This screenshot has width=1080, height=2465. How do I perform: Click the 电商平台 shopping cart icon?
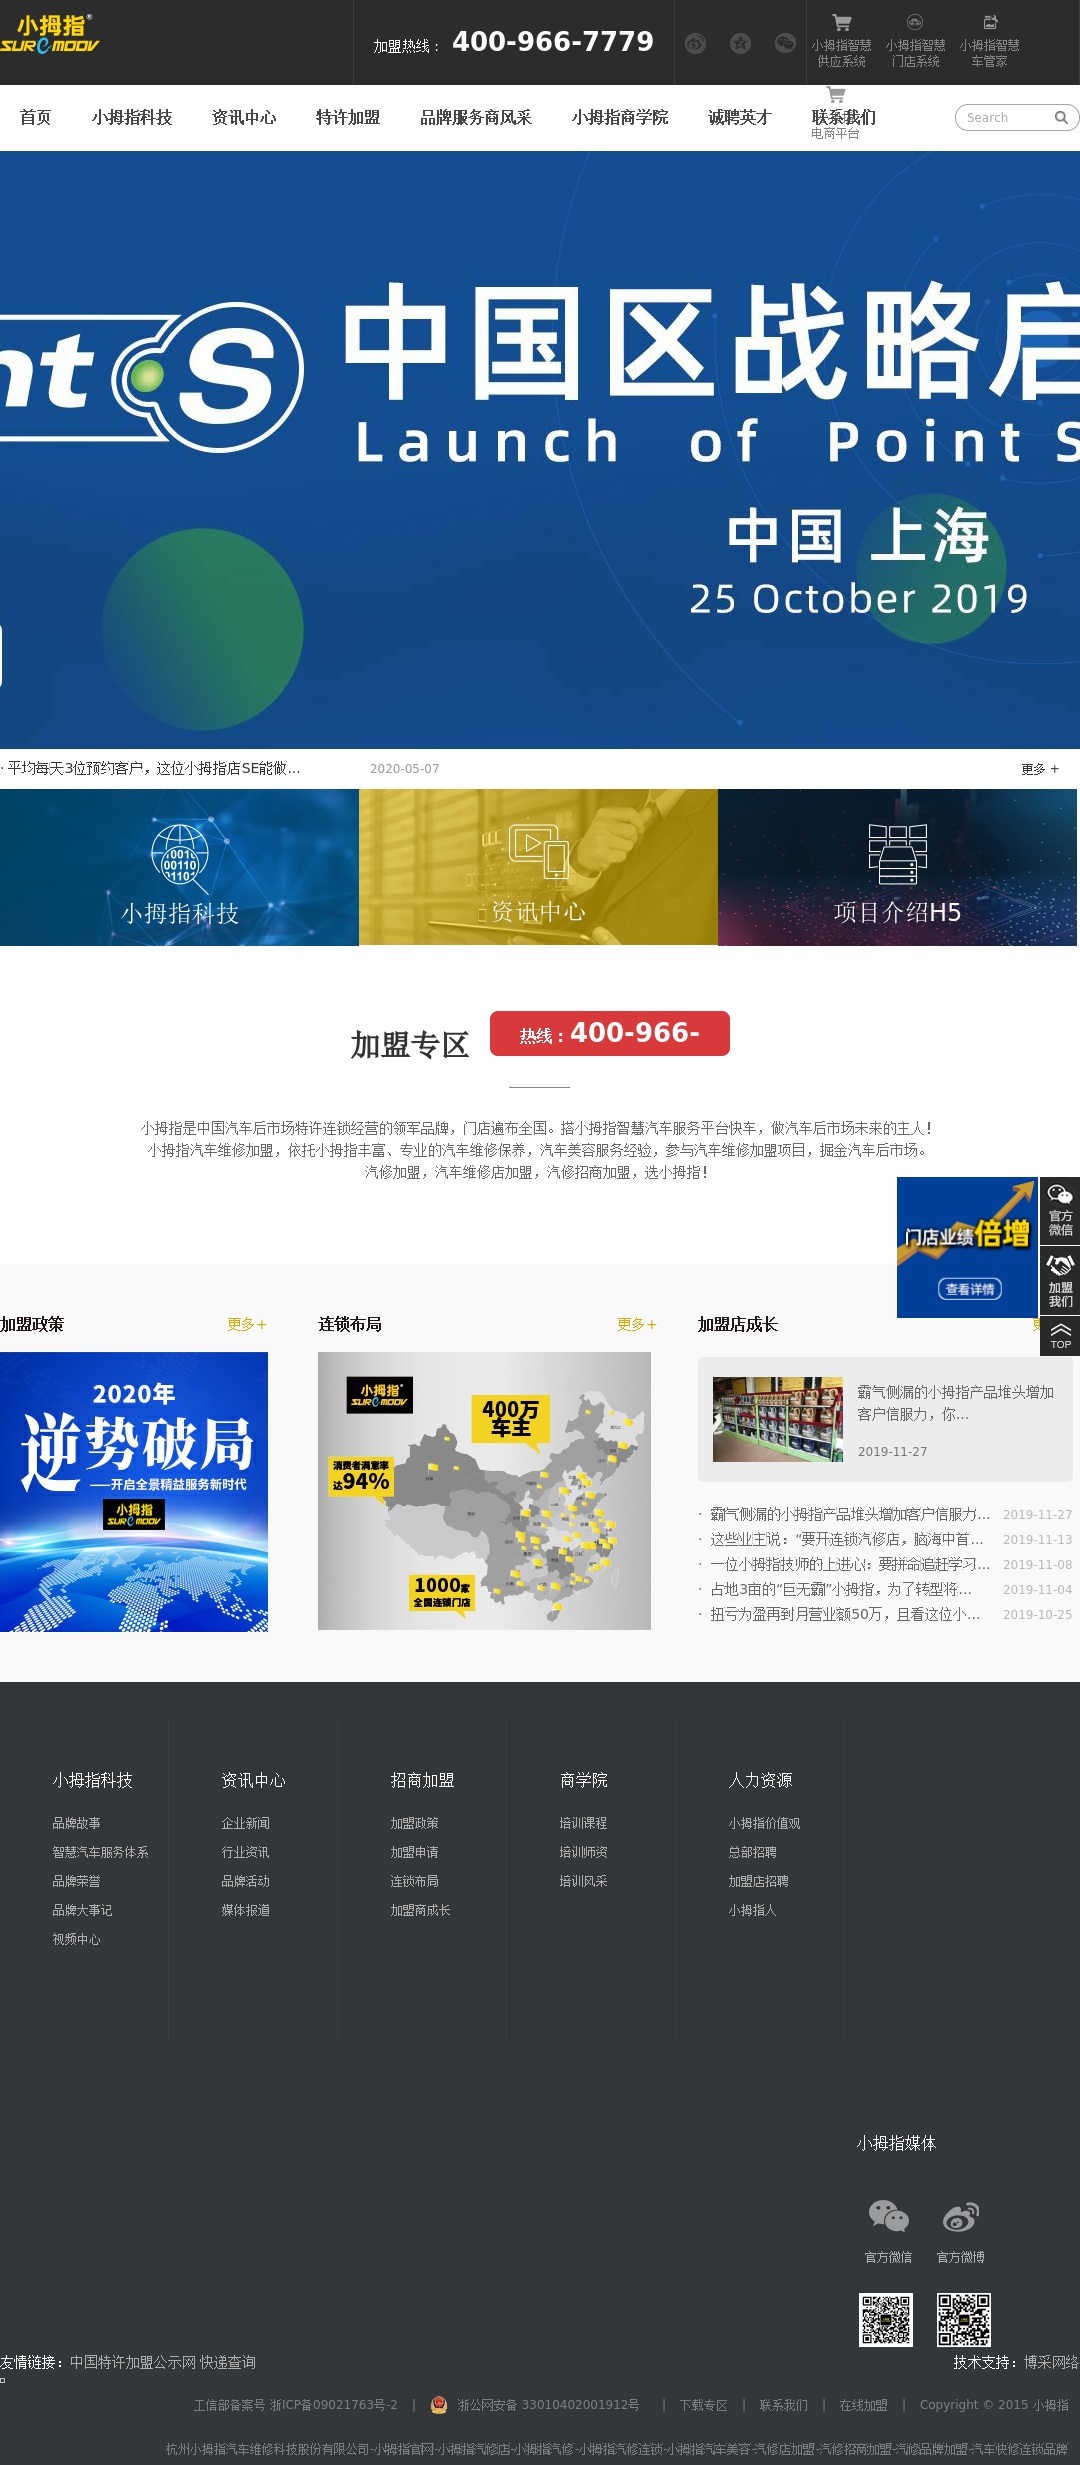pyautogui.click(x=836, y=94)
